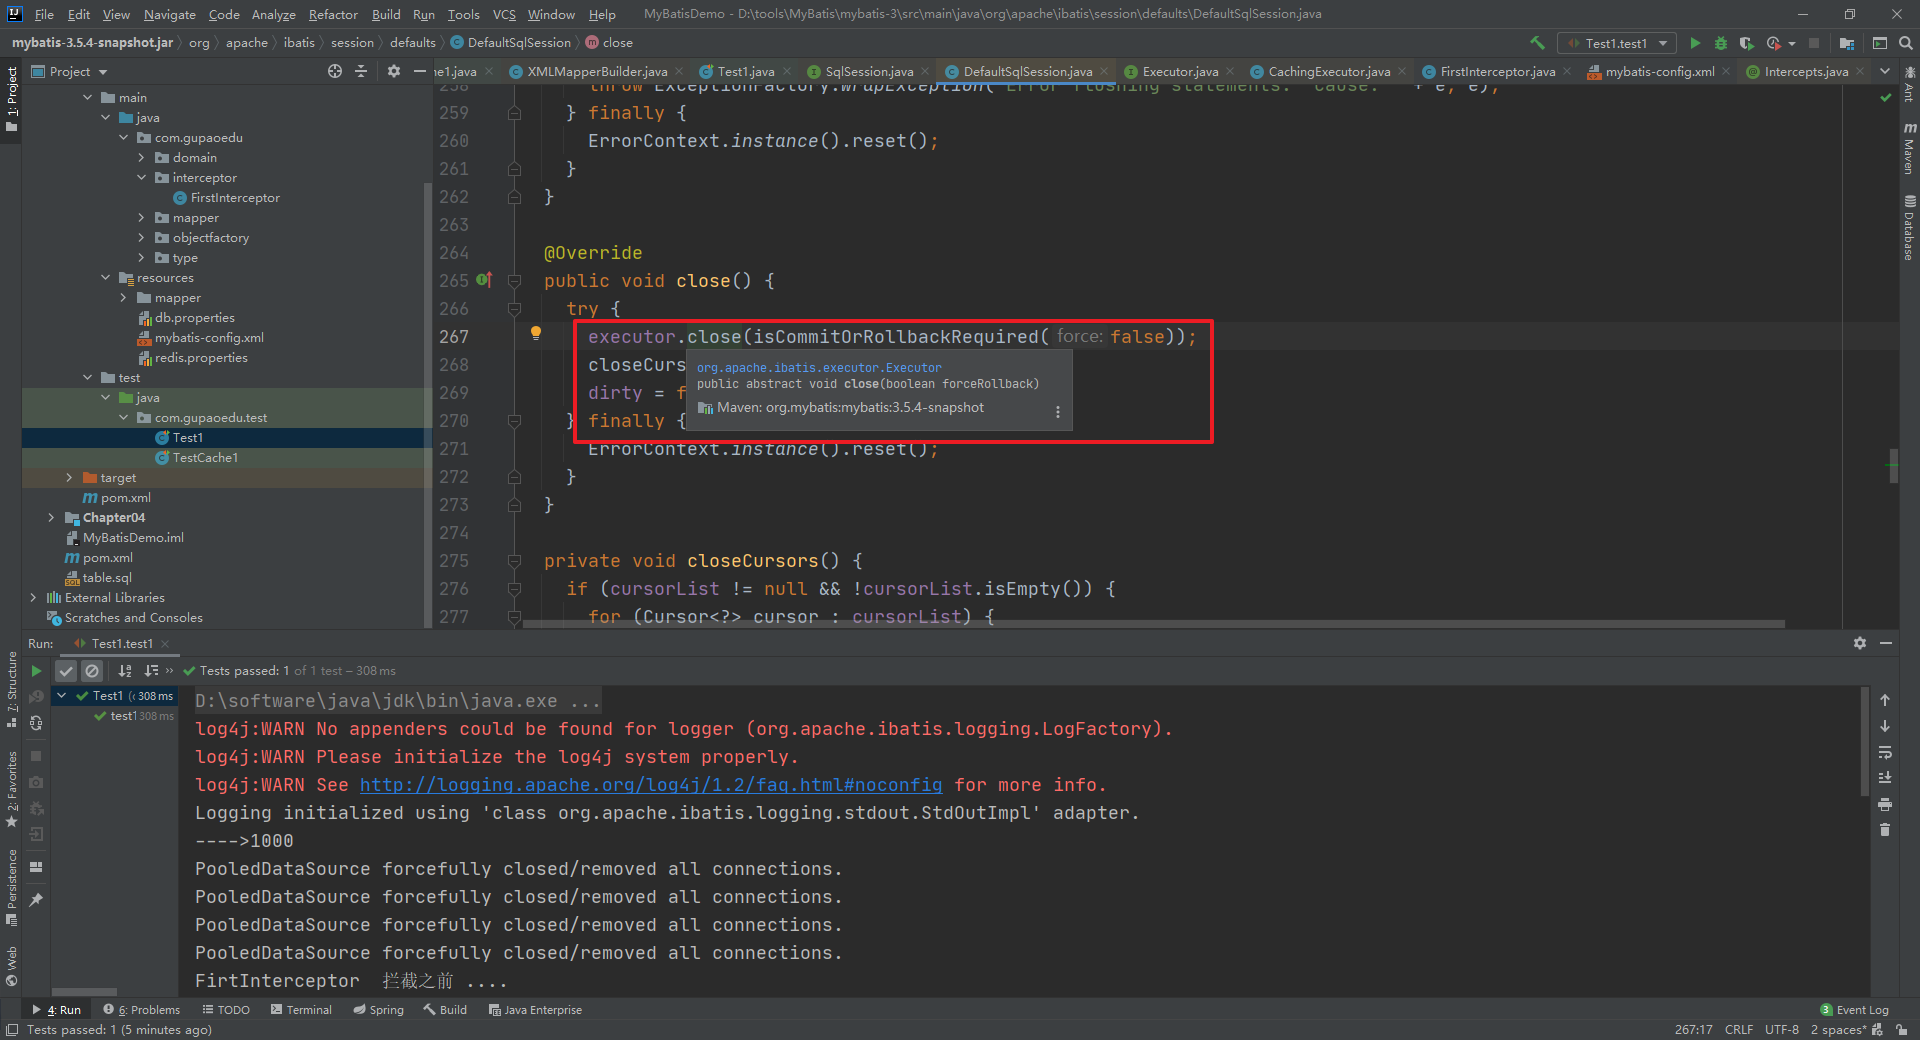Click the light bulb intention icon on line 267
The width and height of the screenshot is (1920, 1040).
coord(536,333)
